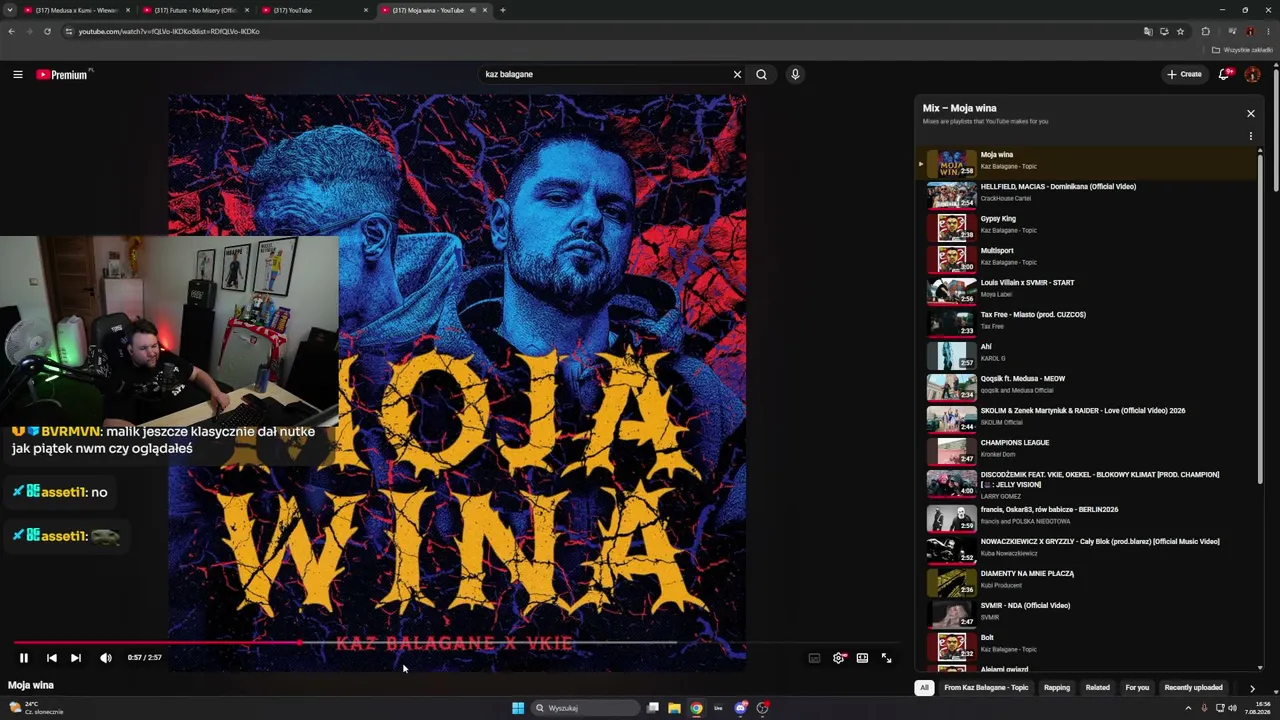Skip back to the previous video

click(x=51, y=658)
